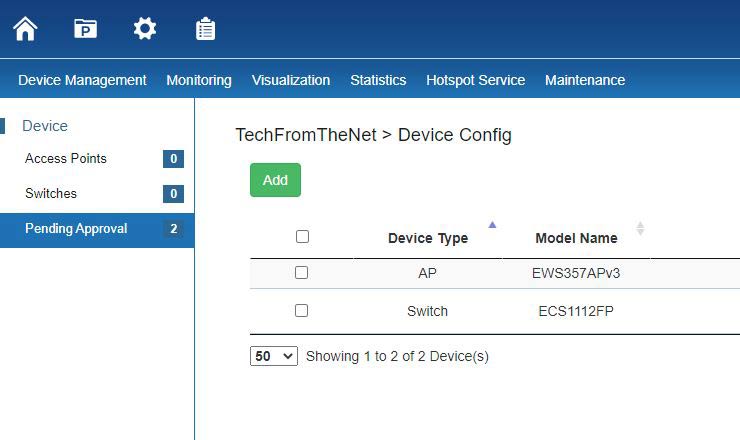Click the Pending Approval count badge
Screen dimensions: 740x440
pos(173,229)
